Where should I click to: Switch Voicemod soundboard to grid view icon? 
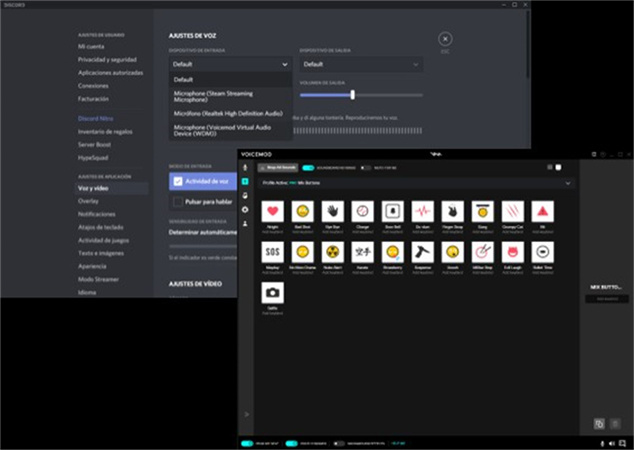[x=558, y=167]
